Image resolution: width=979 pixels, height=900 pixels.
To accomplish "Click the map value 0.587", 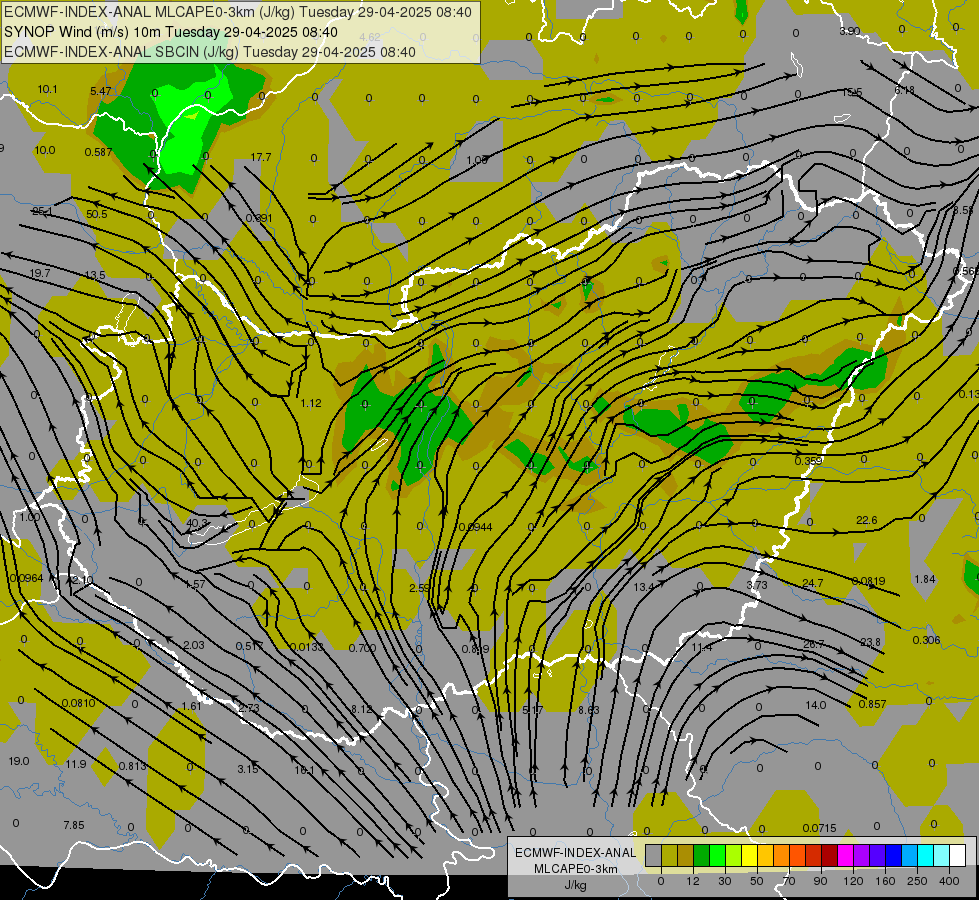I will coord(99,152).
